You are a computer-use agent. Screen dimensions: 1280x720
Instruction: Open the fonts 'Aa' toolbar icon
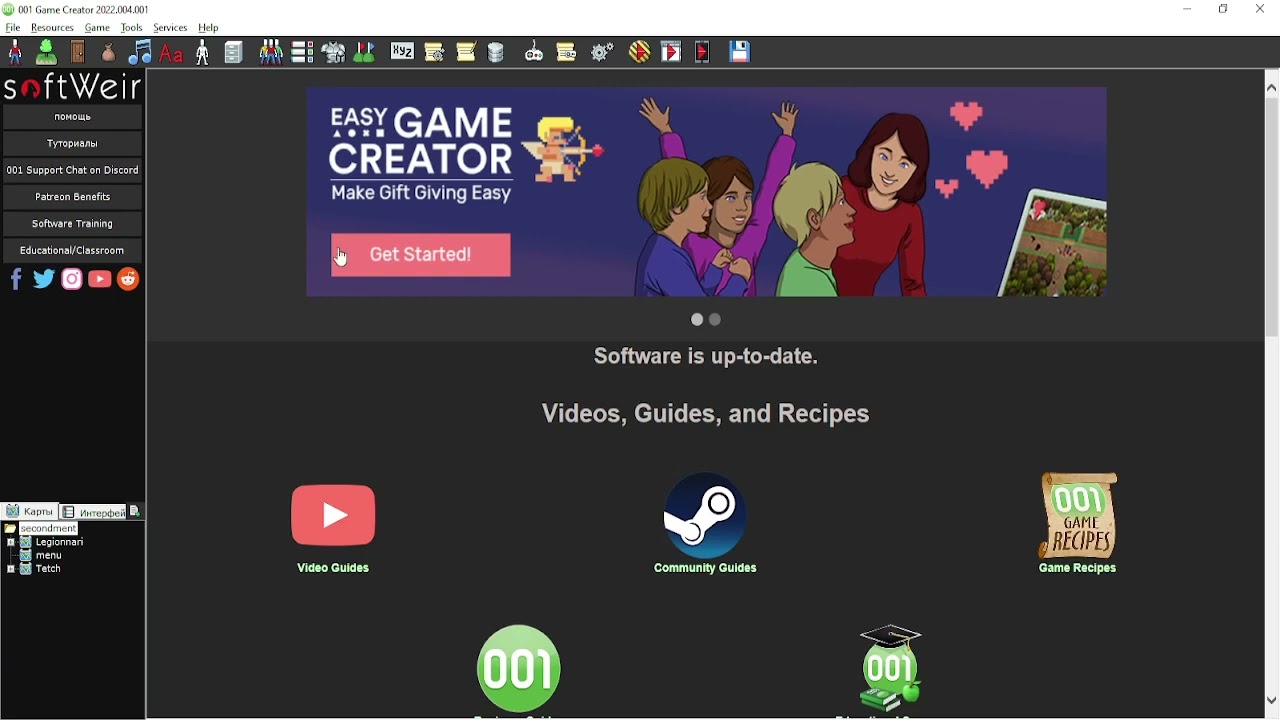coord(171,53)
